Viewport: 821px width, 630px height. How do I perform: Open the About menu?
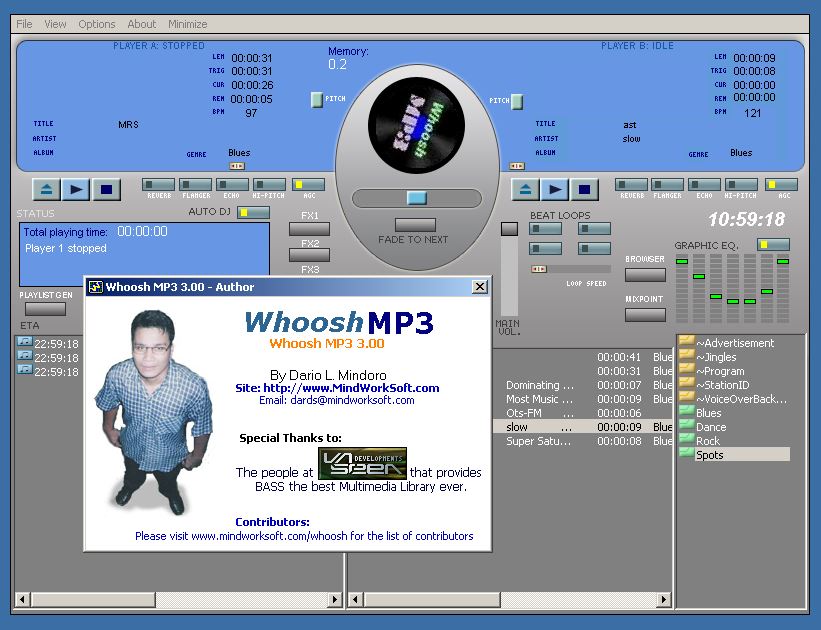tap(142, 24)
